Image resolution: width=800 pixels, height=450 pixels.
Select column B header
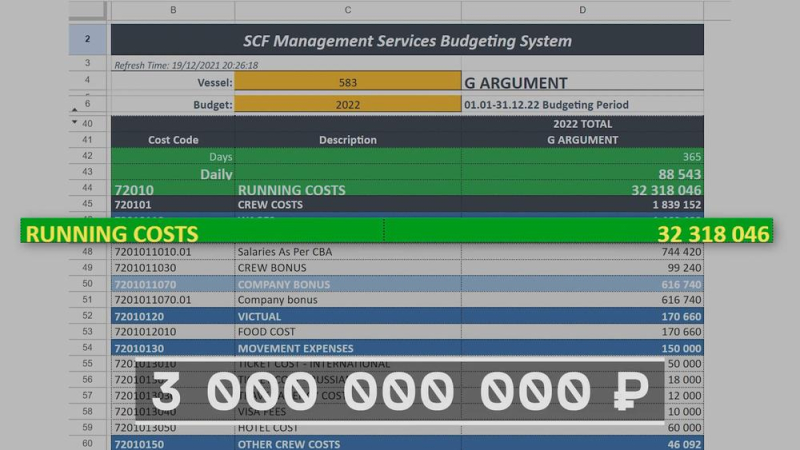coord(173,10)
